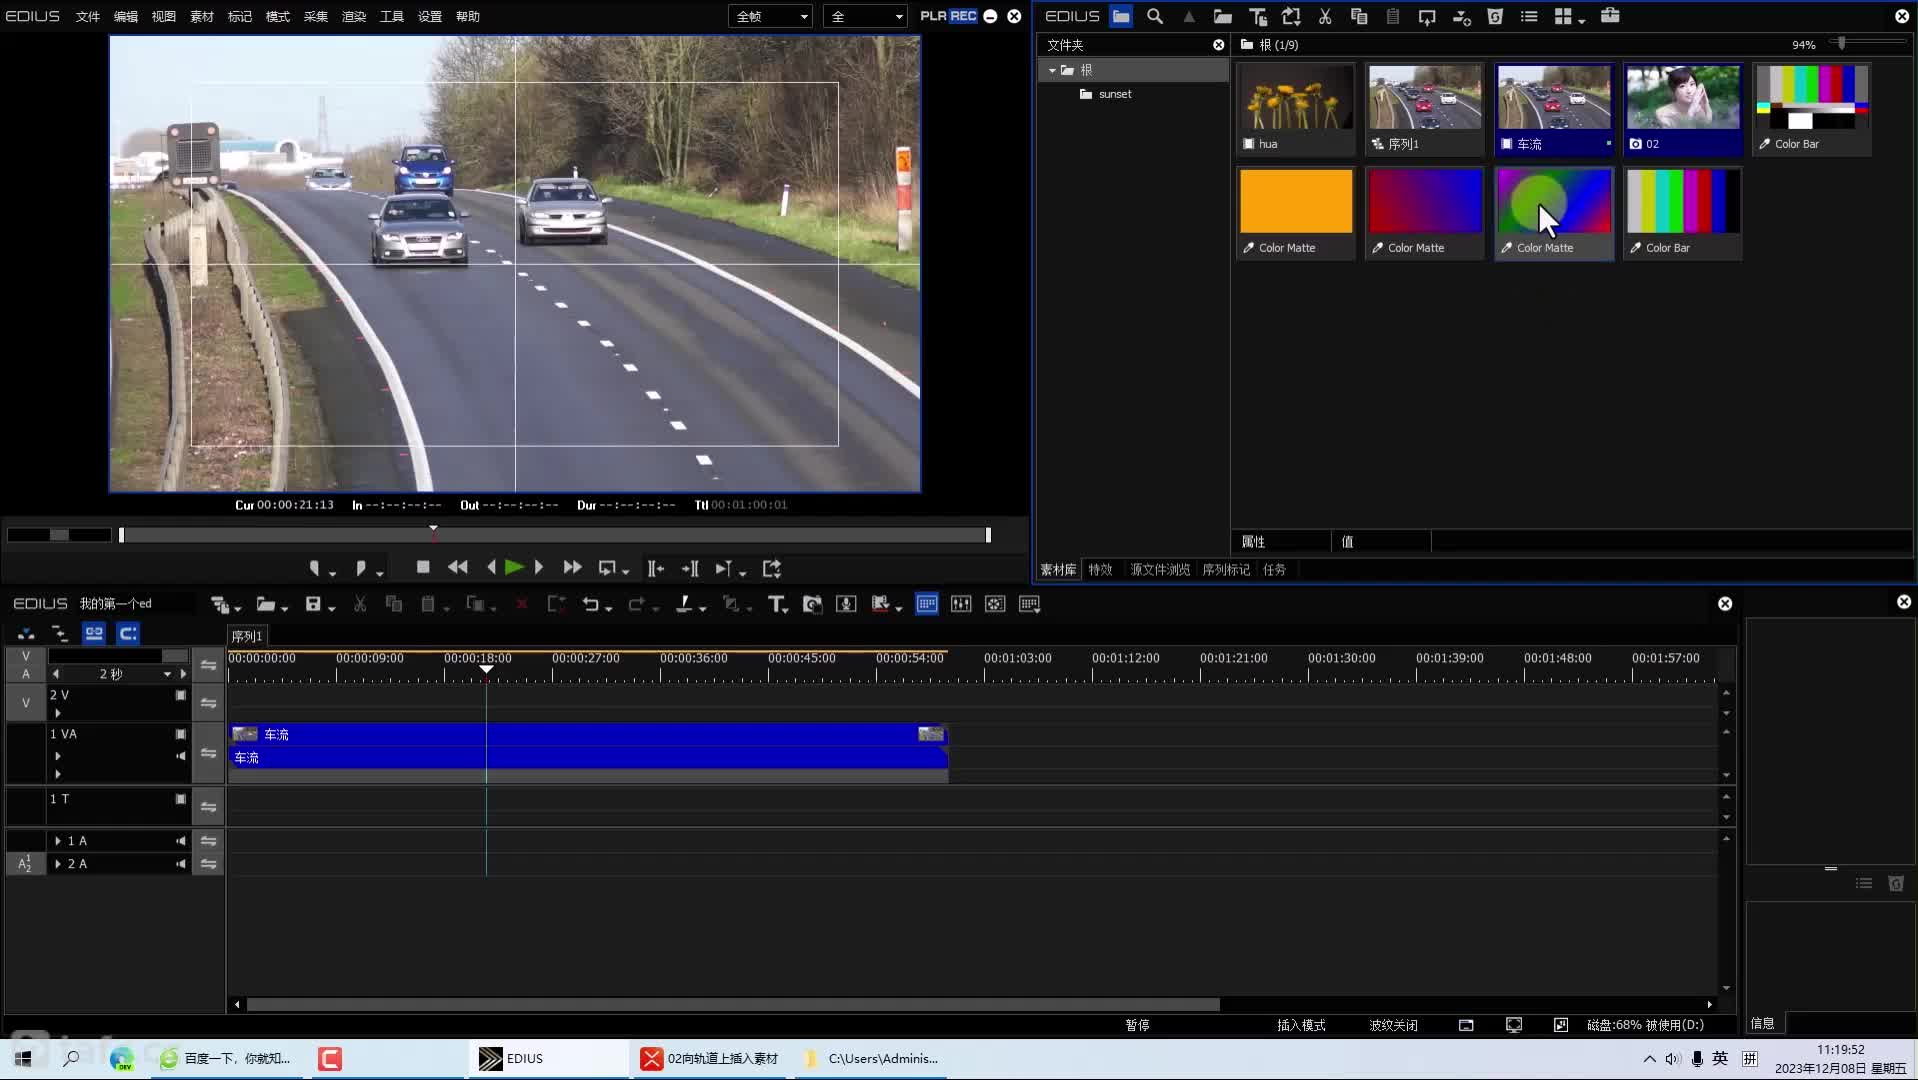Select the orange Color Matte clip
Image resolution: width=1918 pixels, height=1080 pixels.
pyautogui.click(x=1296, y=213)
